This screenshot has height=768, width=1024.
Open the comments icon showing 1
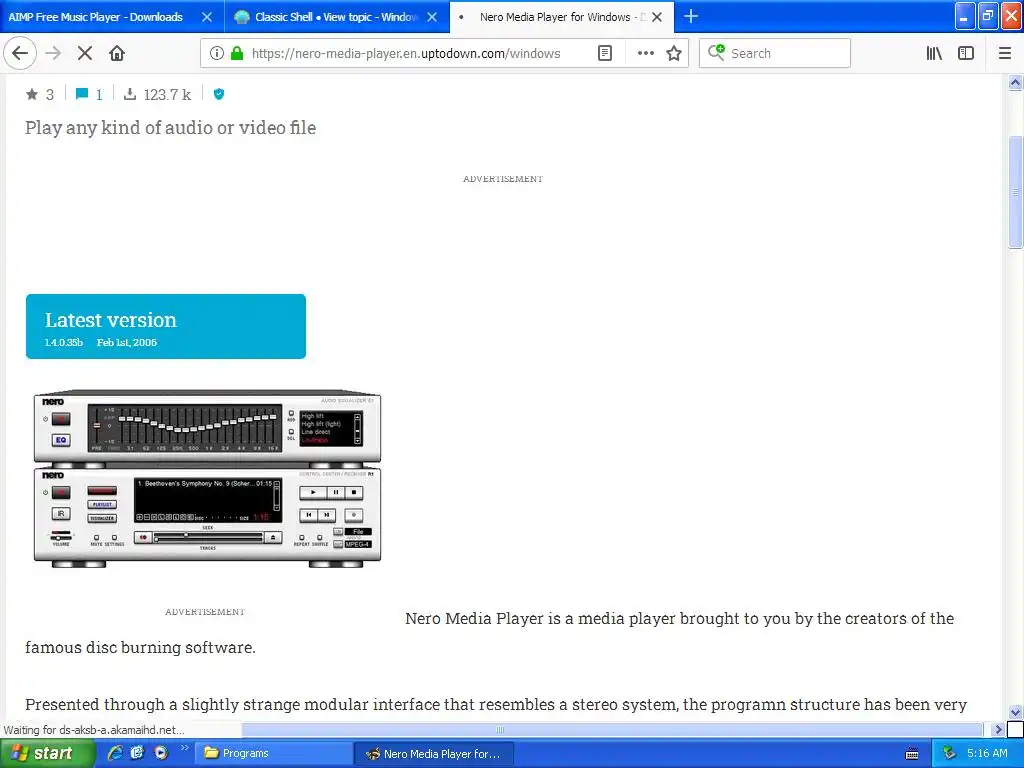(x=82, y=94)
